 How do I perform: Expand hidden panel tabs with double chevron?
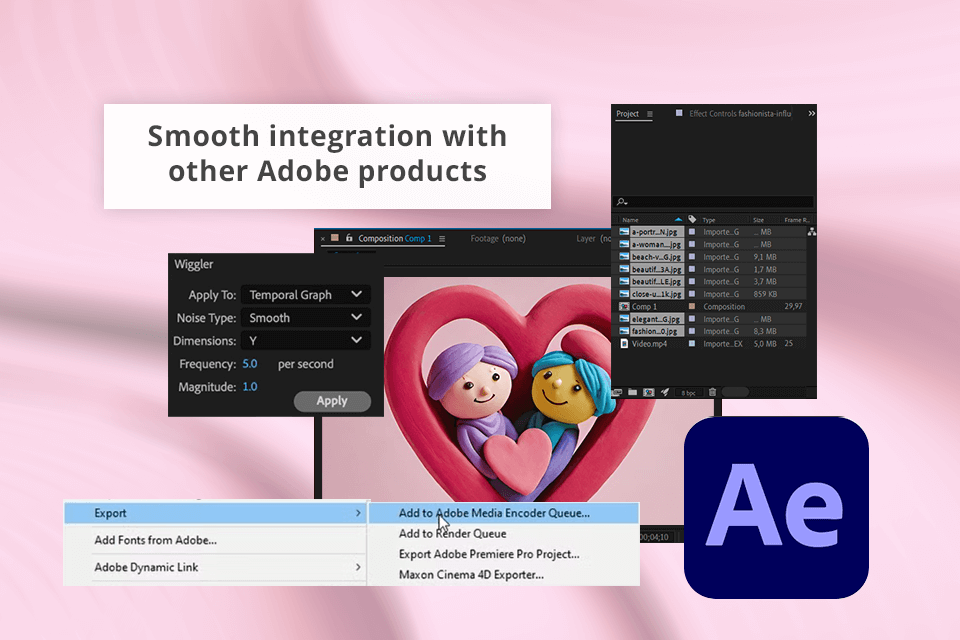point(811,113)
